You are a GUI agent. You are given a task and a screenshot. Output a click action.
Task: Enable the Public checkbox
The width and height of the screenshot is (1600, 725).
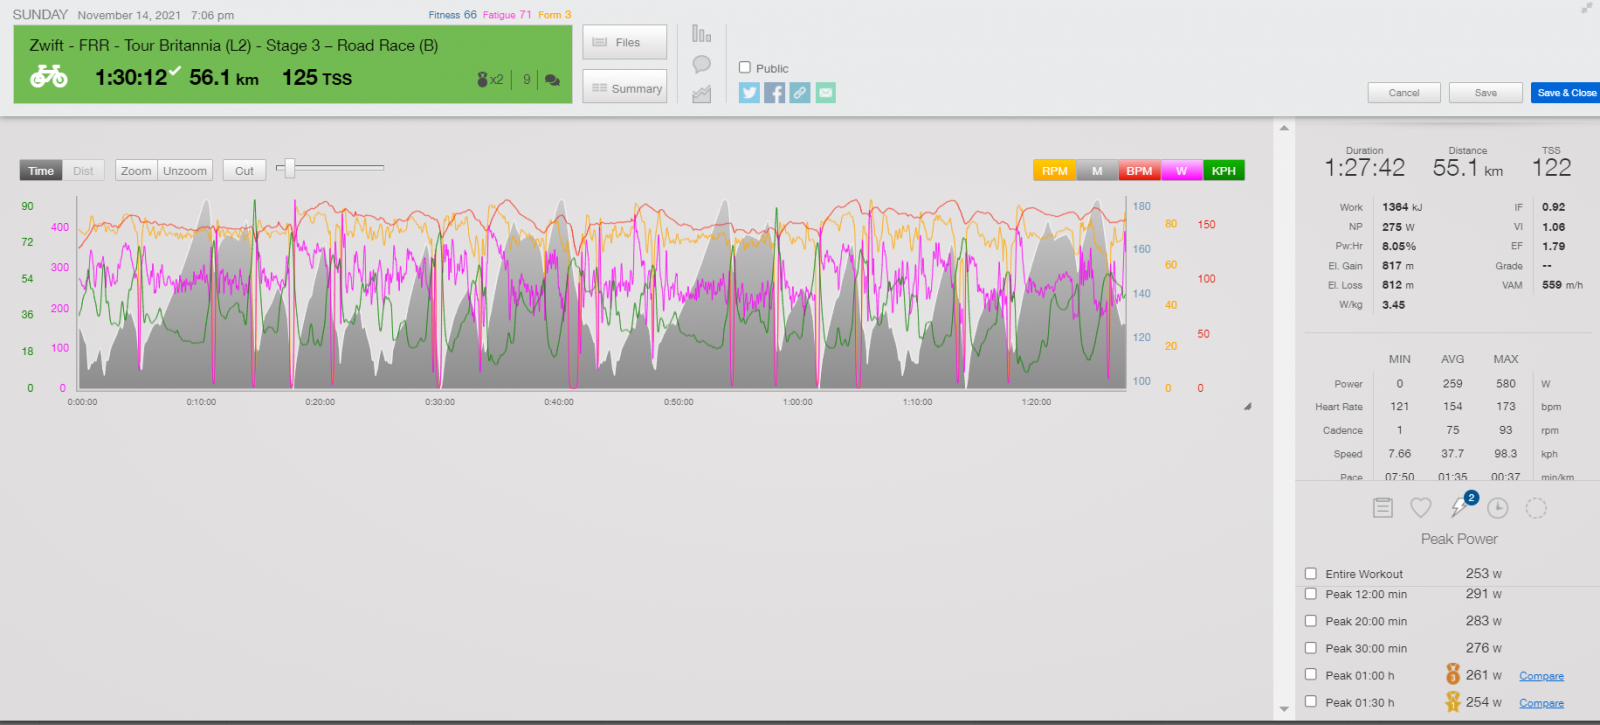(745, 68)
